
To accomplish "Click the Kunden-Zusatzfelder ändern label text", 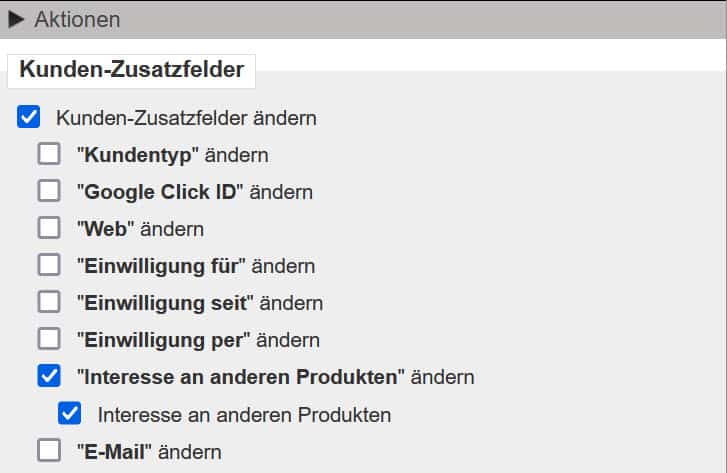I will pos(186,118).
